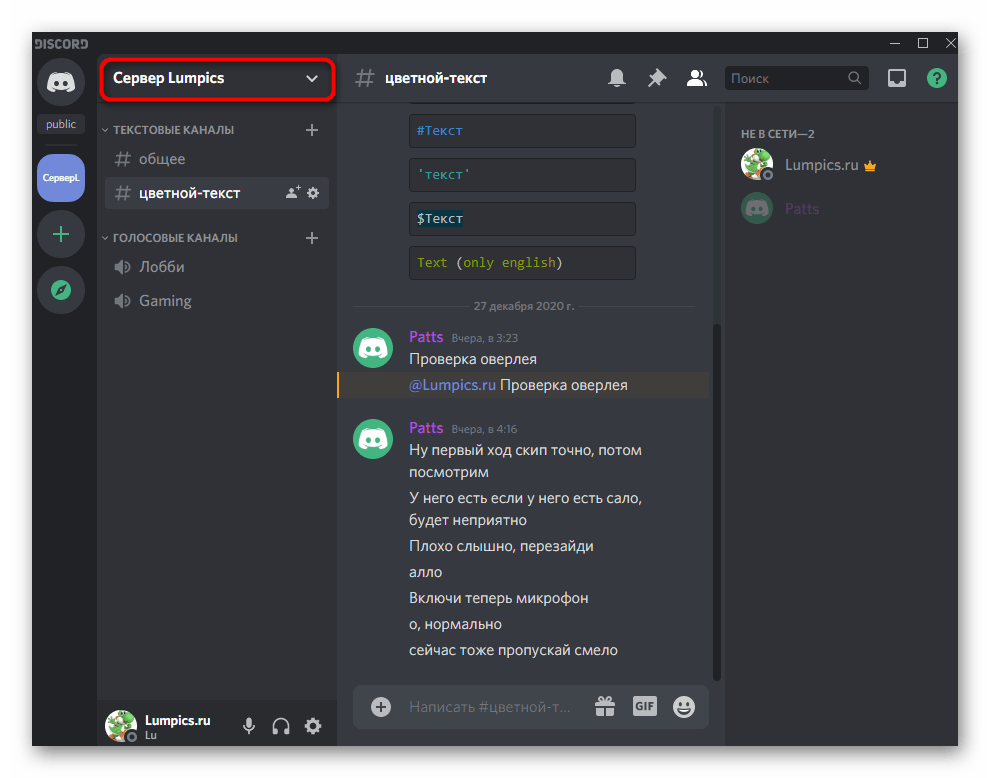Create invite for цветной-текст channel
Image resolution: width=990 pixels, height=778 pixels.
(293, 193)
